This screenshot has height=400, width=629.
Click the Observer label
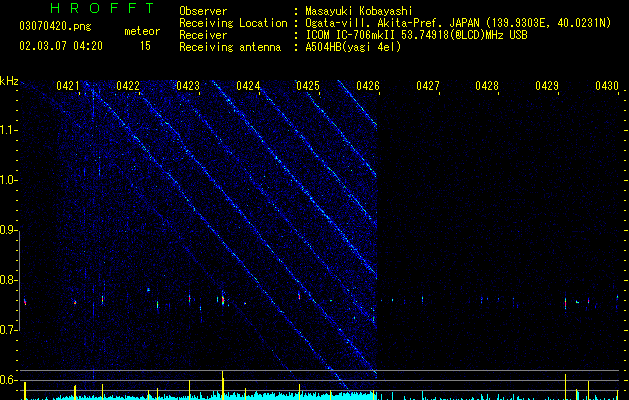[203, 11]
